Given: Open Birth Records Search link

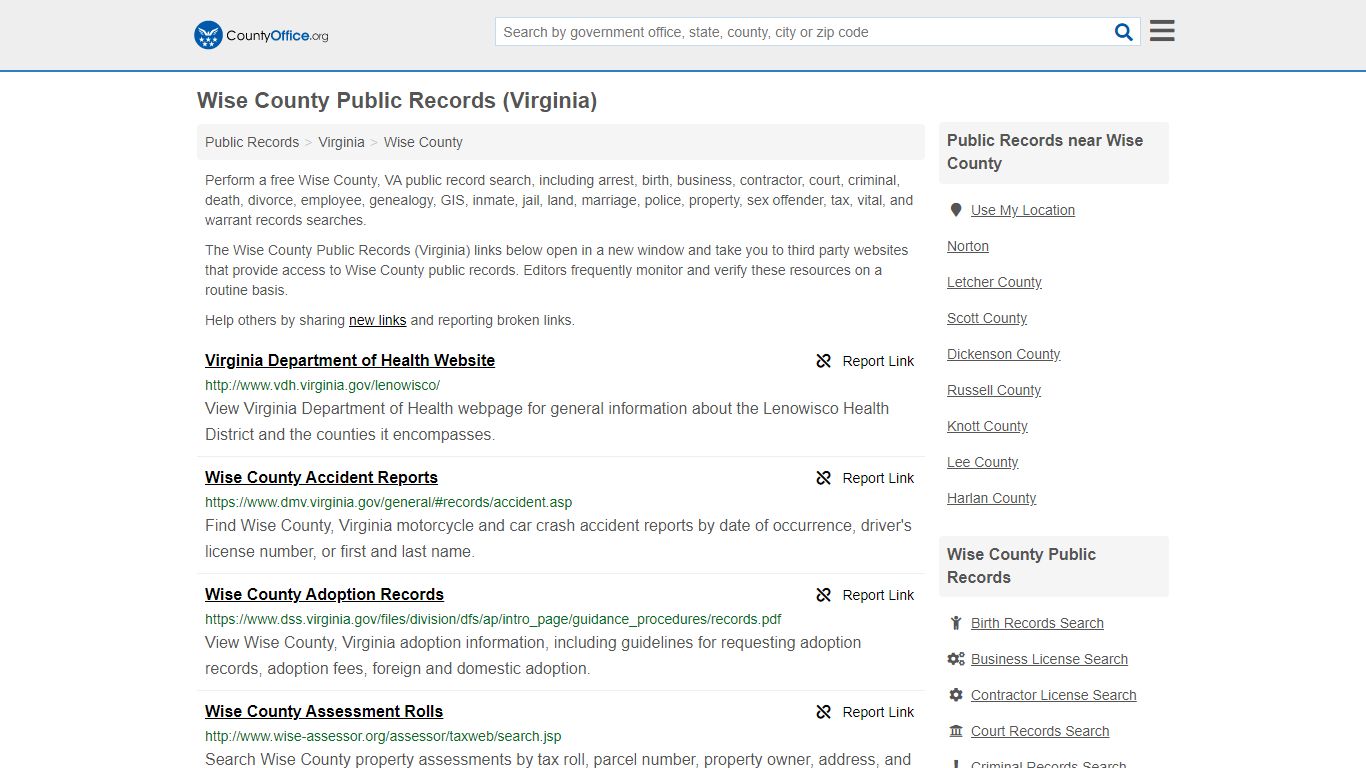Looking at the screenshot, I should click(x=1037, y=623).
